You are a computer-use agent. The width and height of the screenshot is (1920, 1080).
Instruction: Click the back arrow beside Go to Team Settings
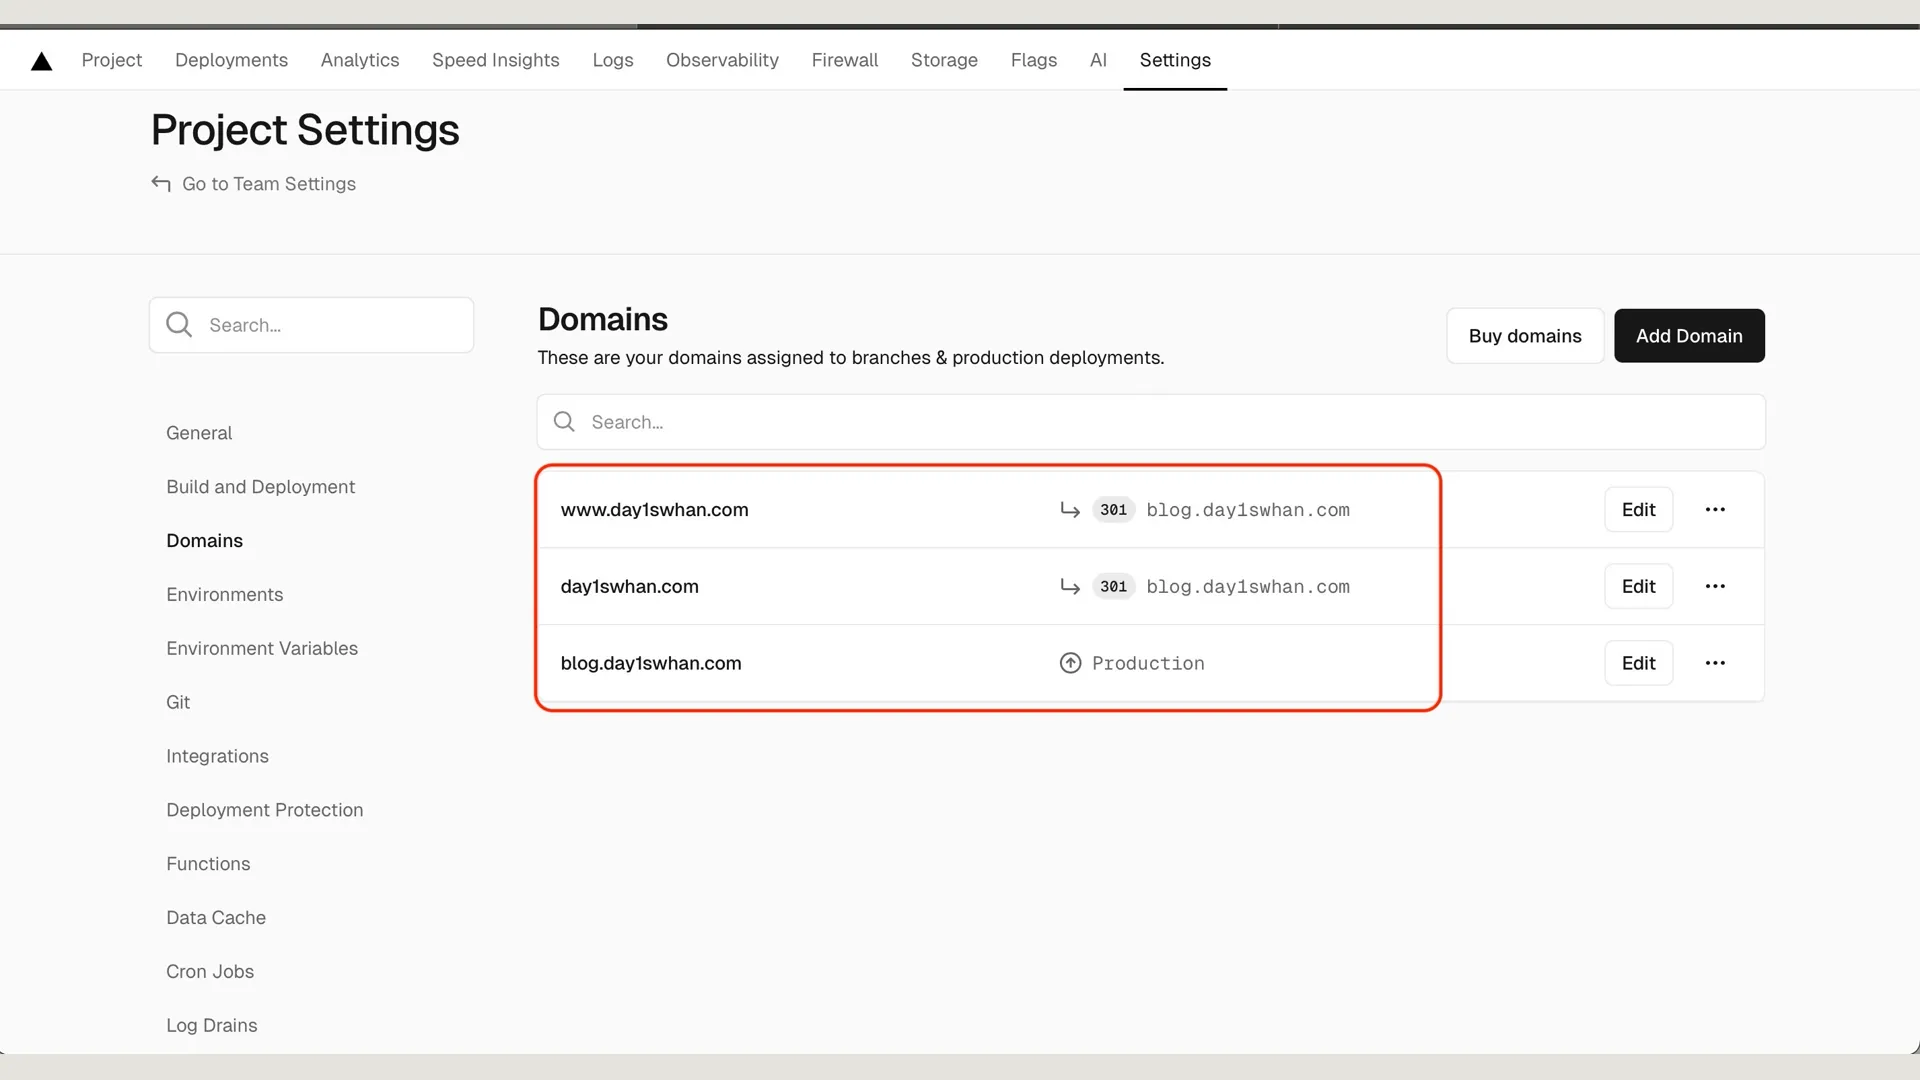(x=161, y=183)
